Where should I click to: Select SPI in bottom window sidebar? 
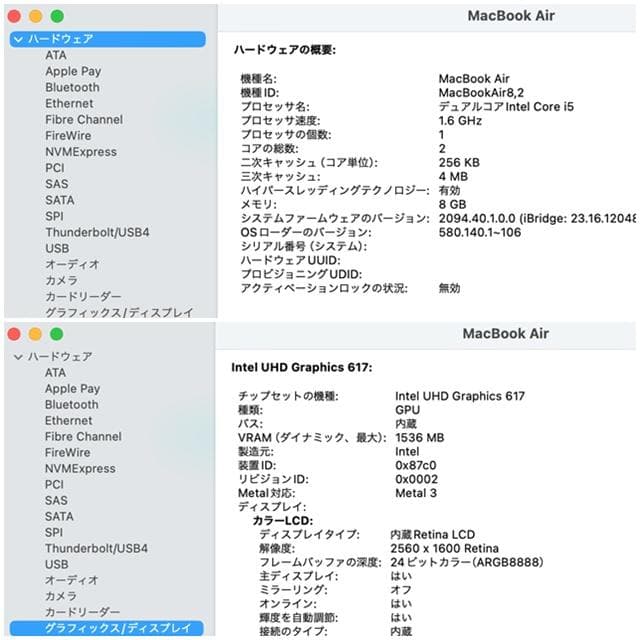tap(54, 532)
